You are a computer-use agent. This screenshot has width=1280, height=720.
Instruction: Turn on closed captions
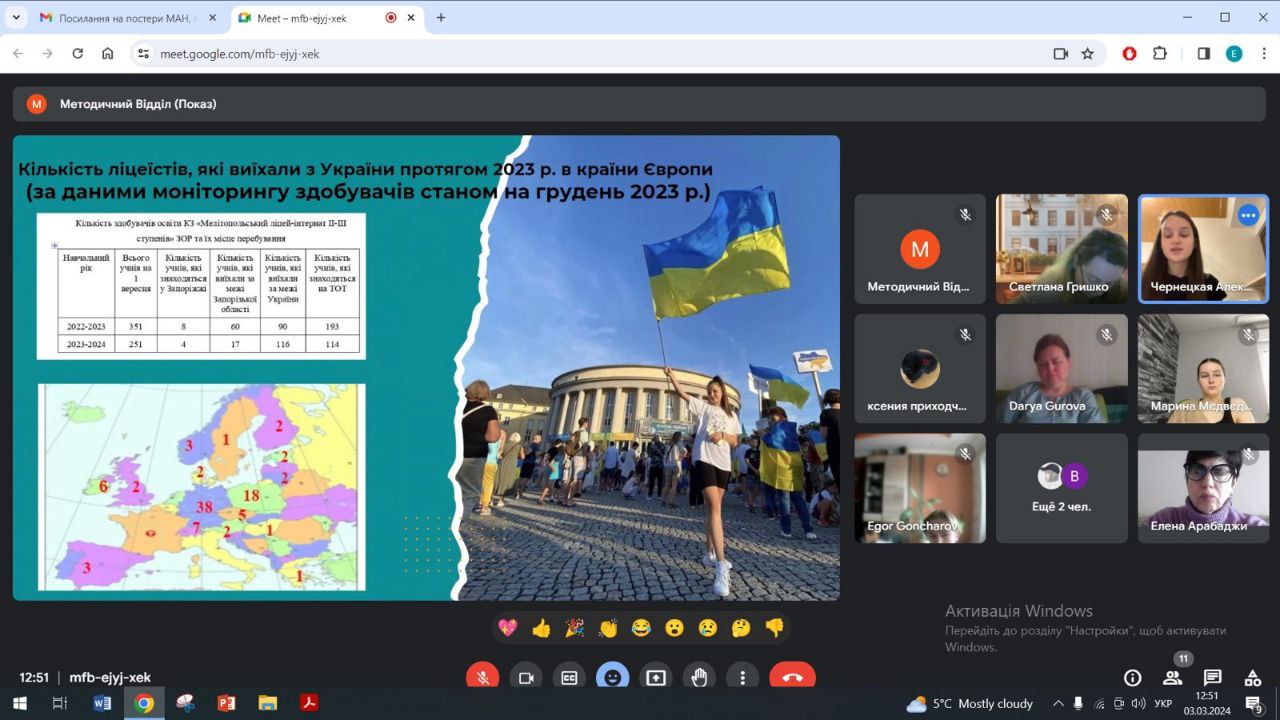[x=569, y=677]
